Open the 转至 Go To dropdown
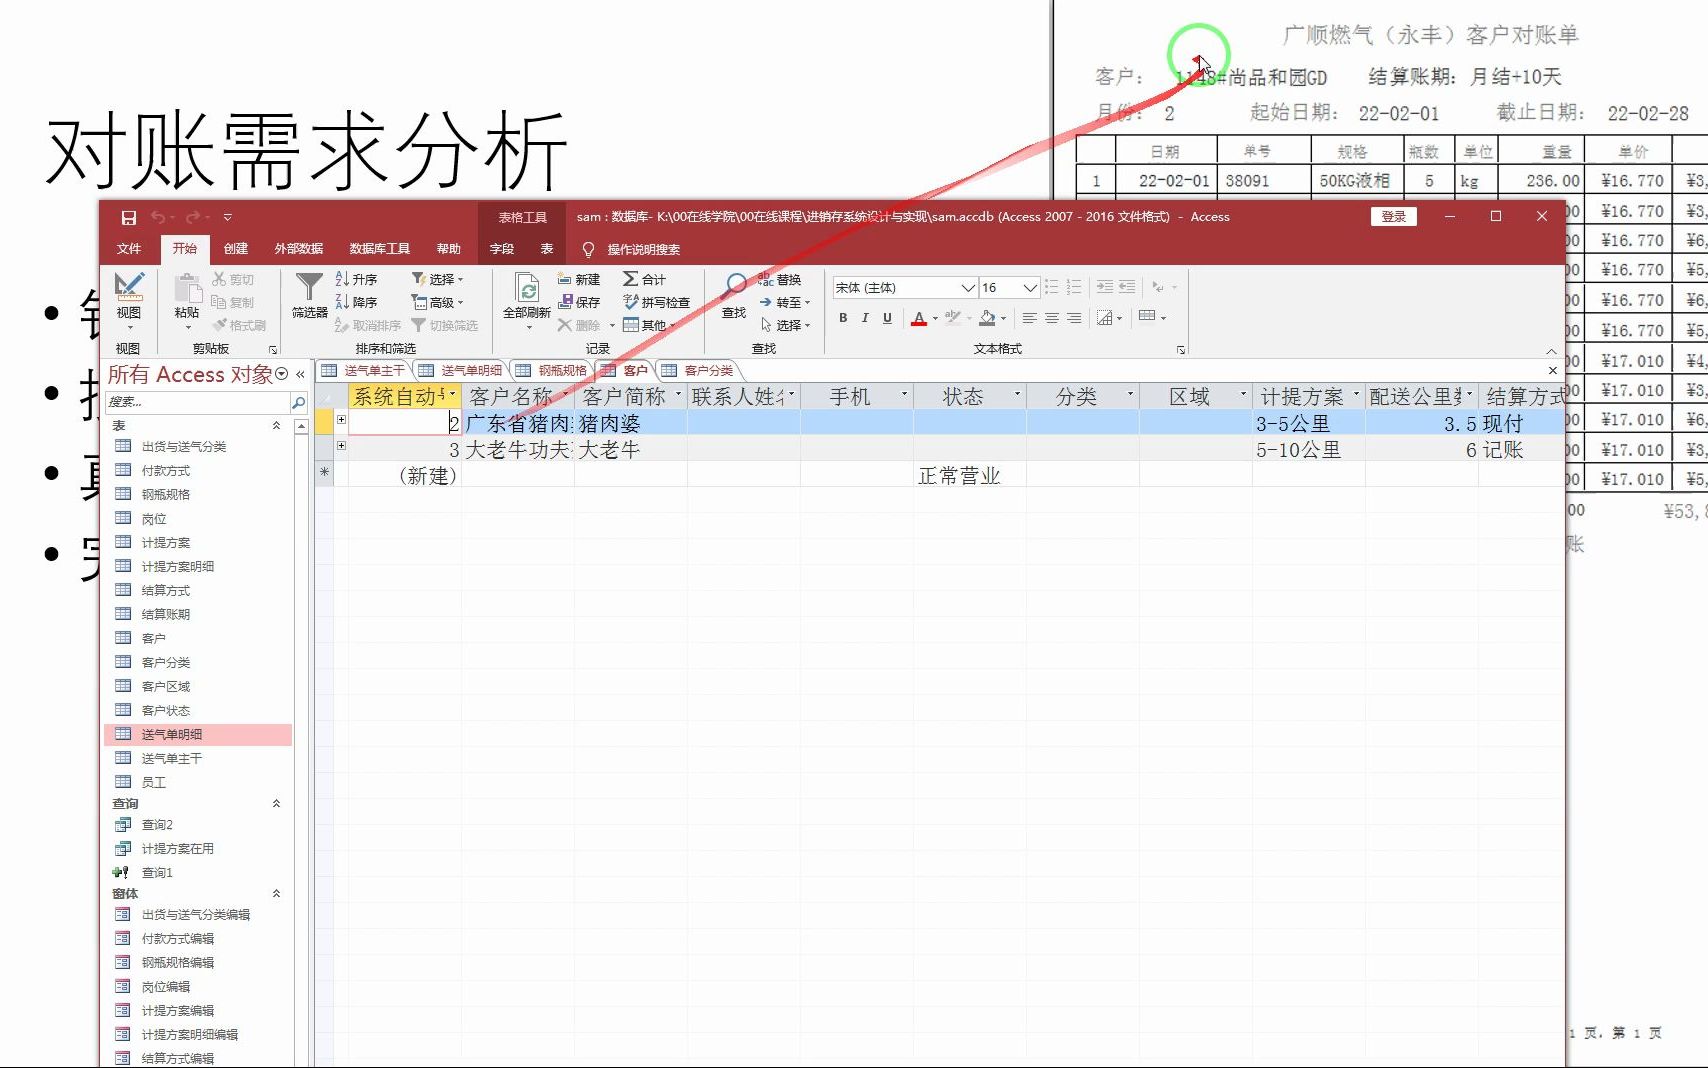1708x1068 pixels. coord(784,302)
